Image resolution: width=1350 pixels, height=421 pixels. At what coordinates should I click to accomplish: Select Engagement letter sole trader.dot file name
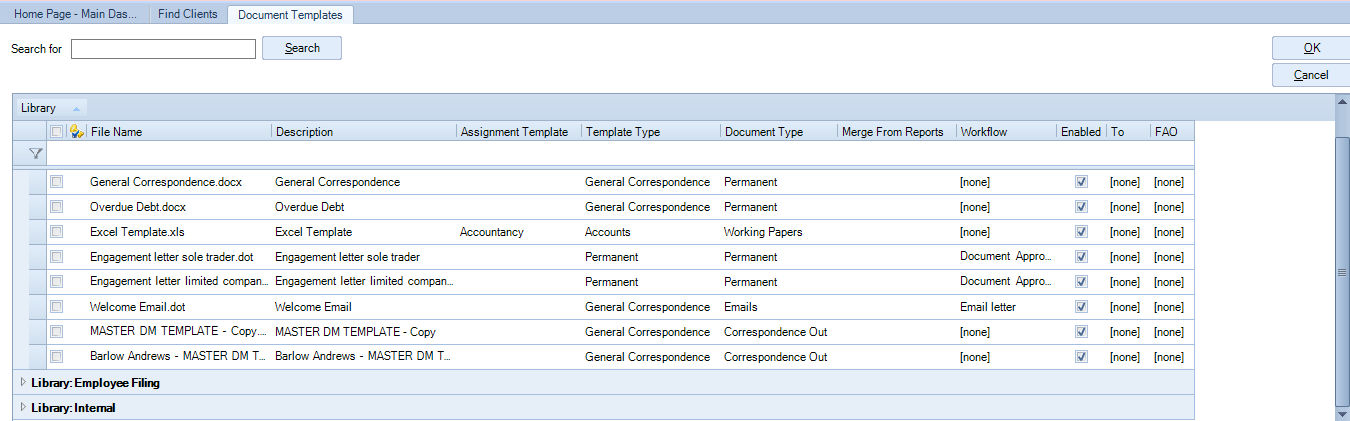(x=171, y=257)
